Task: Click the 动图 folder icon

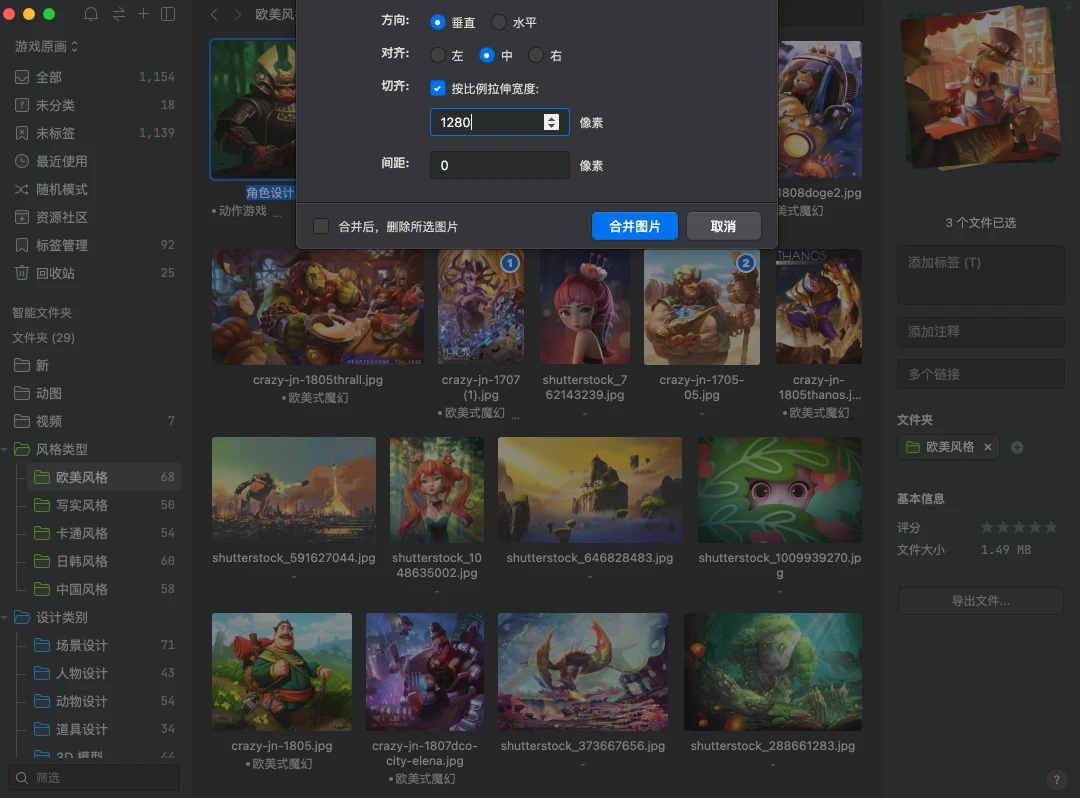Action: click(22, 393)
